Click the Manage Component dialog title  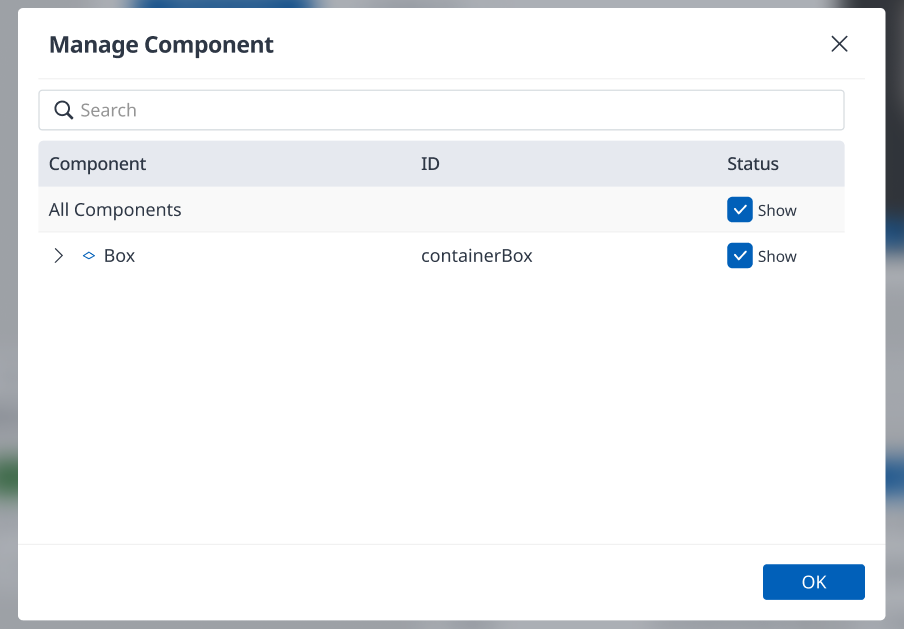tap(161, 44)
